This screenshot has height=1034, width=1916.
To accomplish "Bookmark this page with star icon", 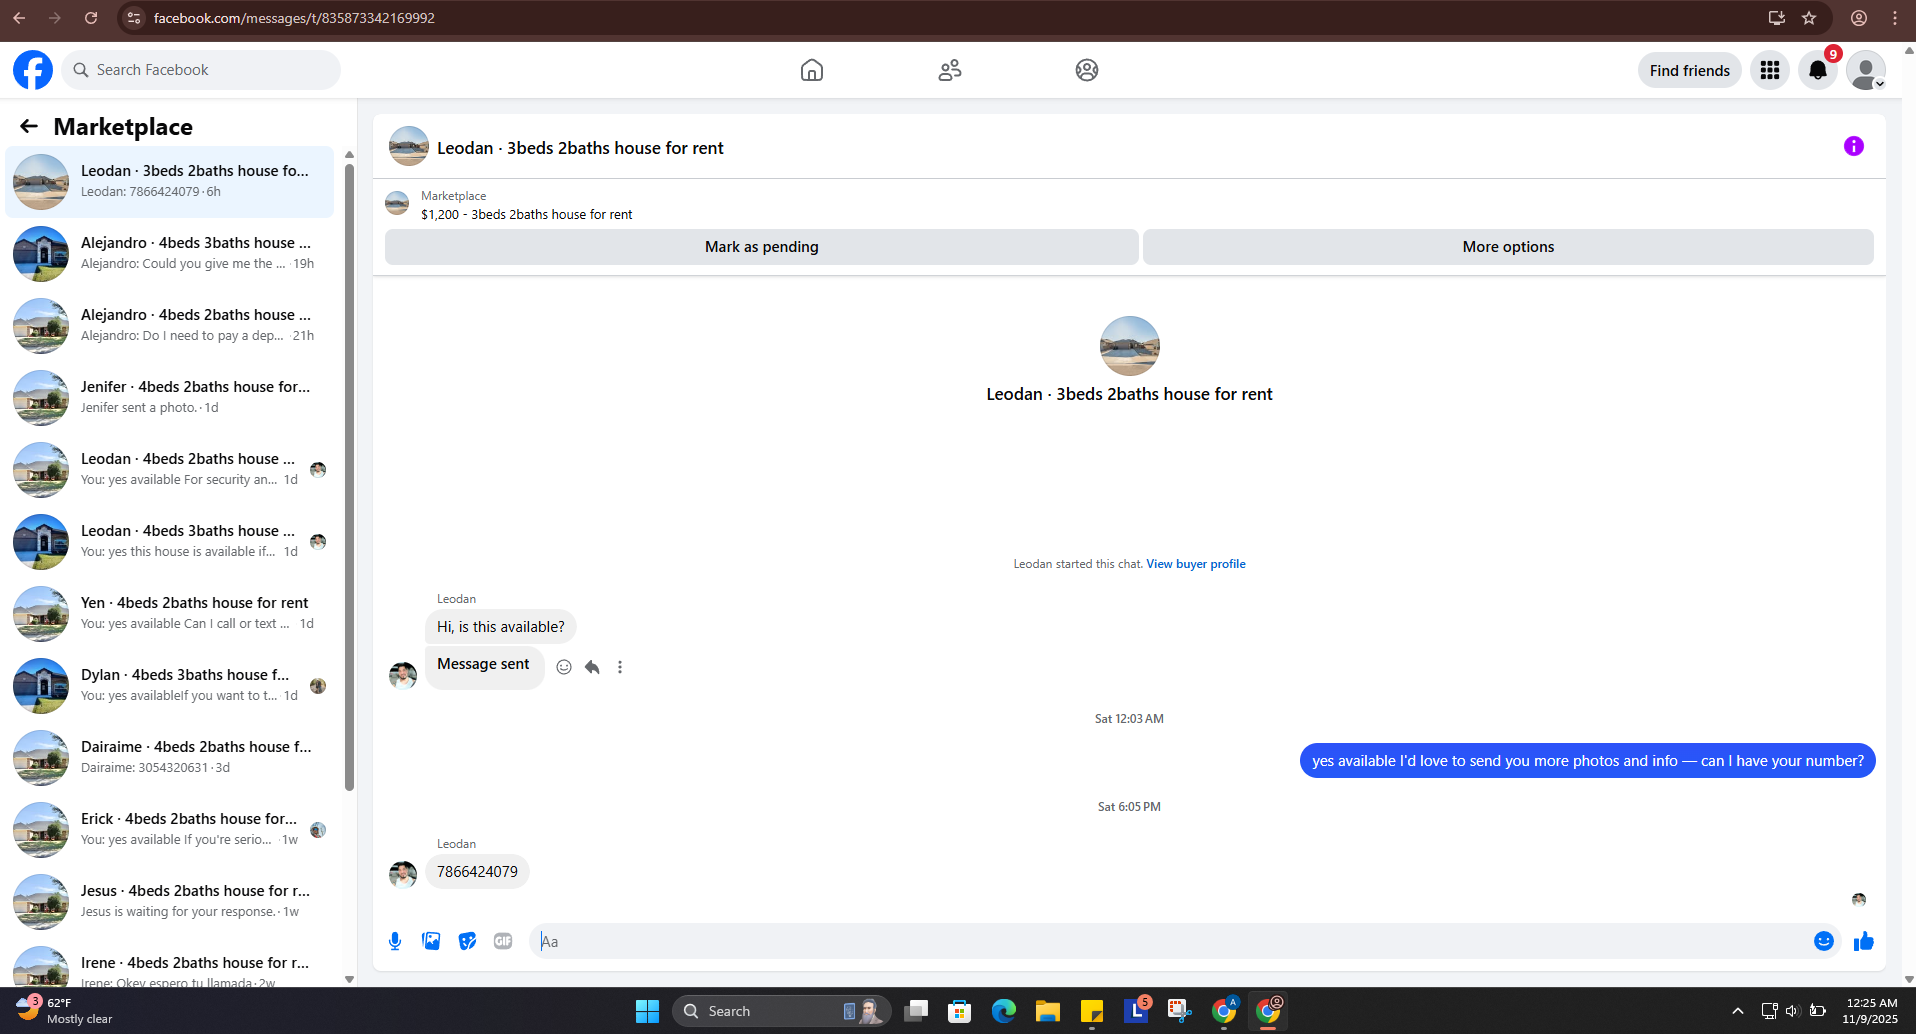I will click(1809, 18).
